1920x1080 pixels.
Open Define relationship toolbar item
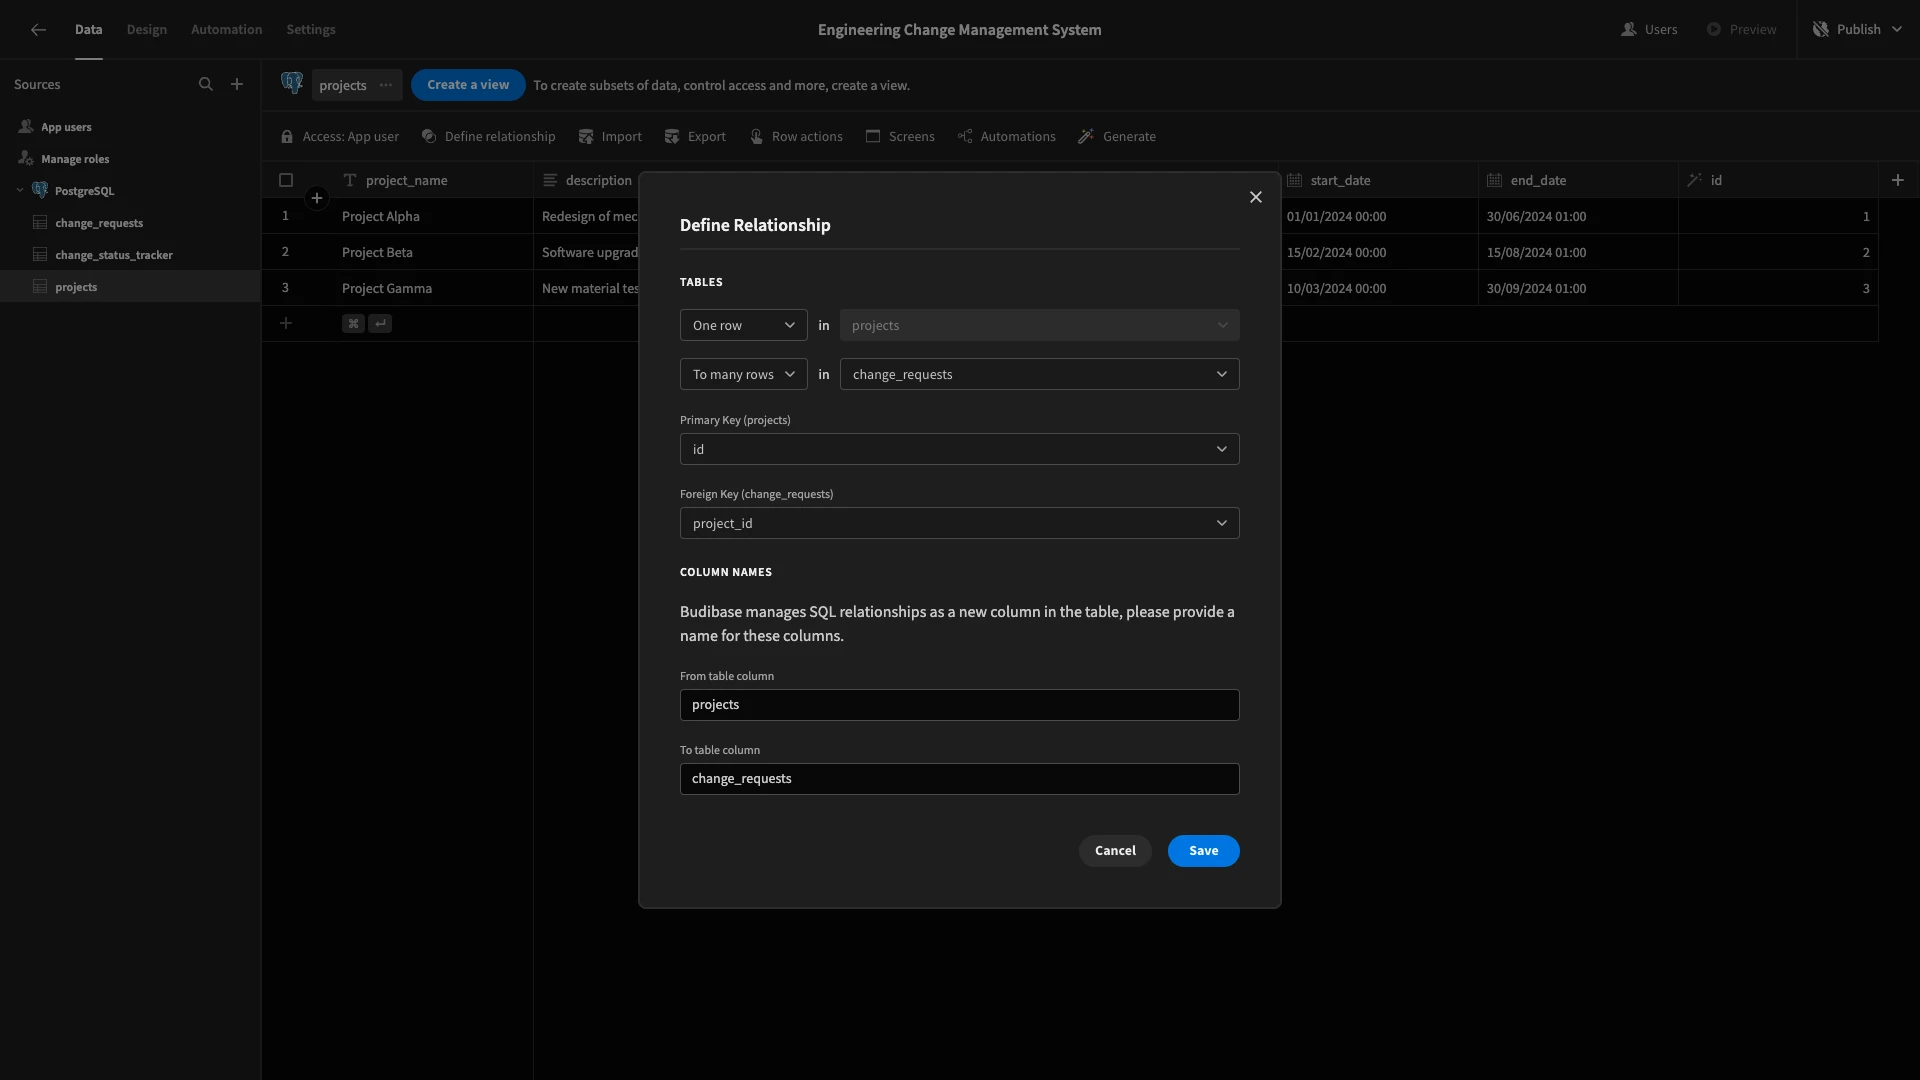(488, 137)
